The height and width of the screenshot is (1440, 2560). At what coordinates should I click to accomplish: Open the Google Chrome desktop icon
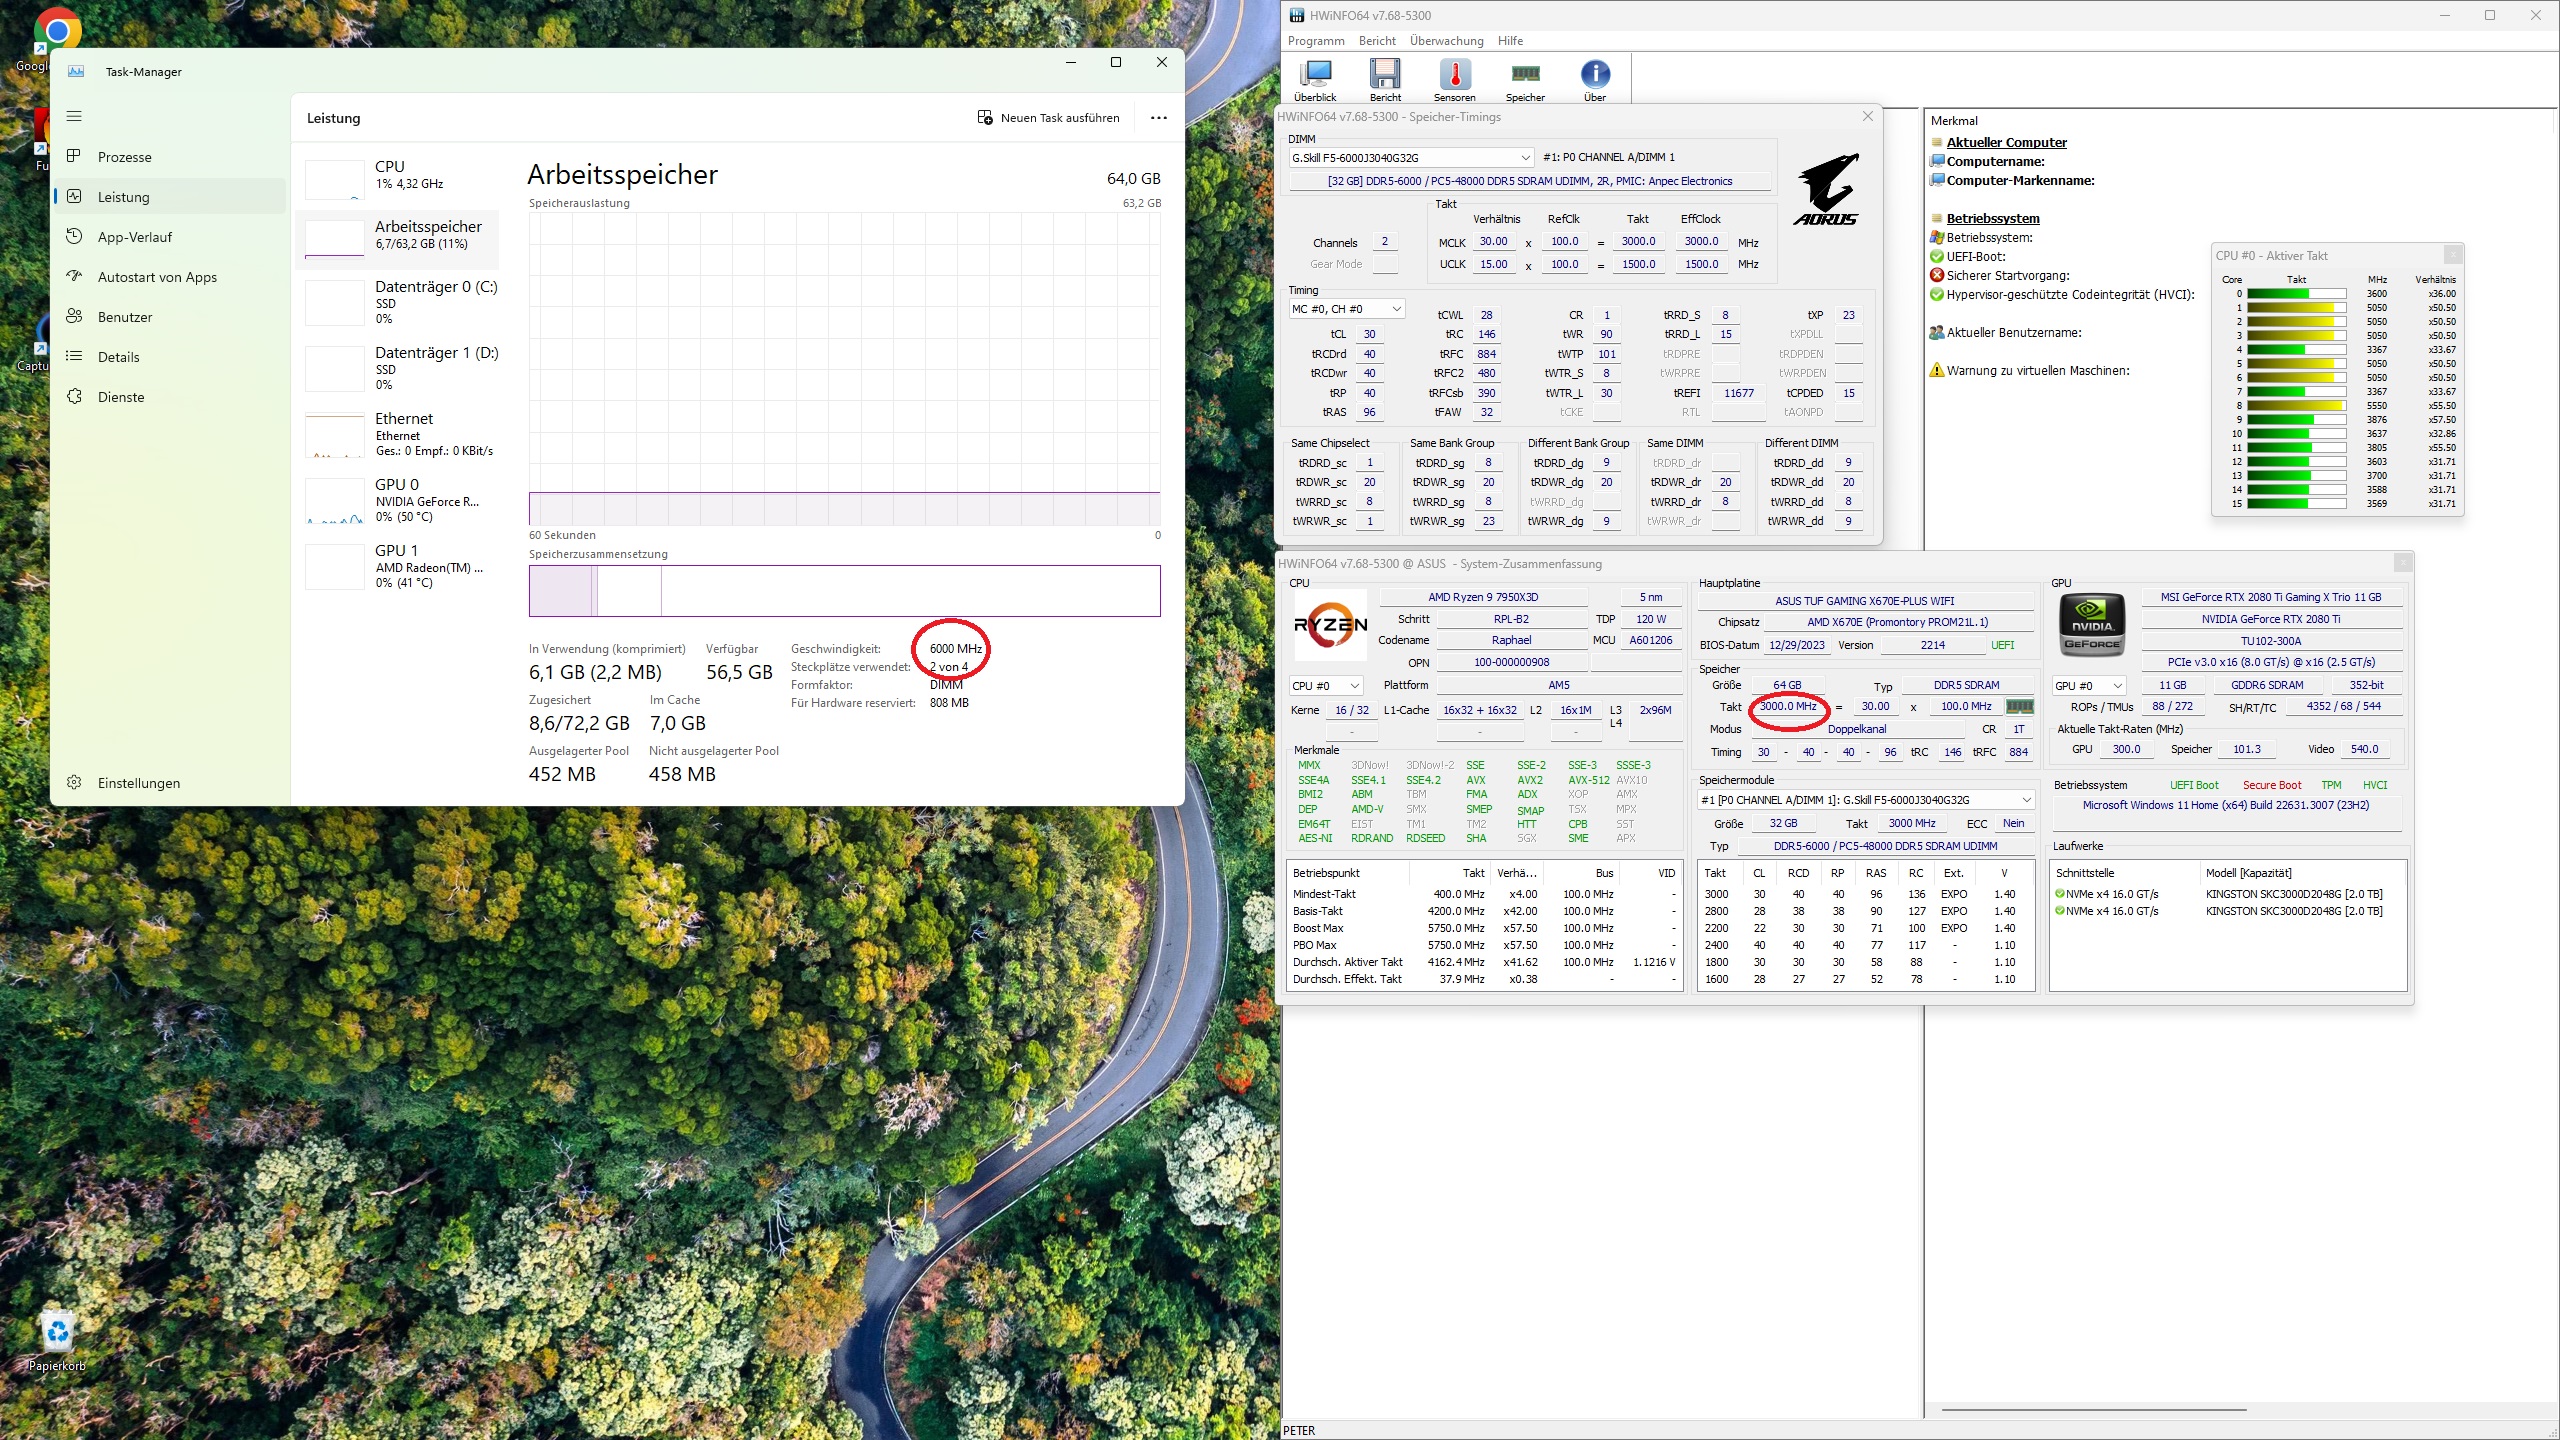click(x=57, y=40)
